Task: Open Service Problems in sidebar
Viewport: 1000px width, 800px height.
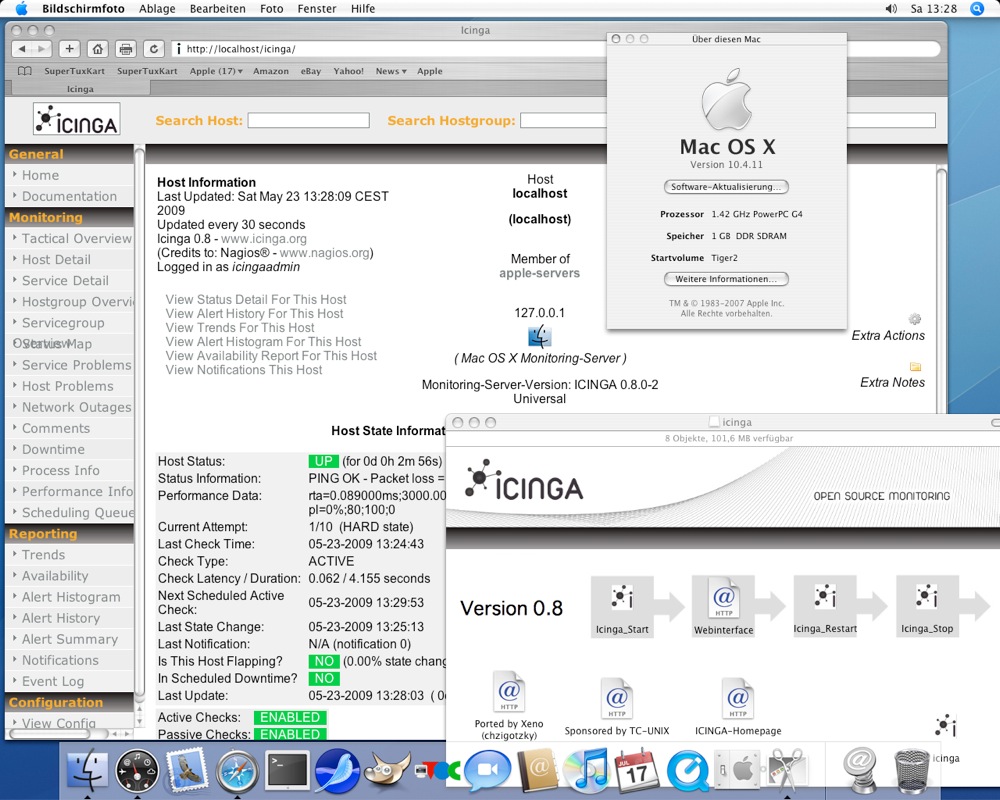Action: click(77, 365)
